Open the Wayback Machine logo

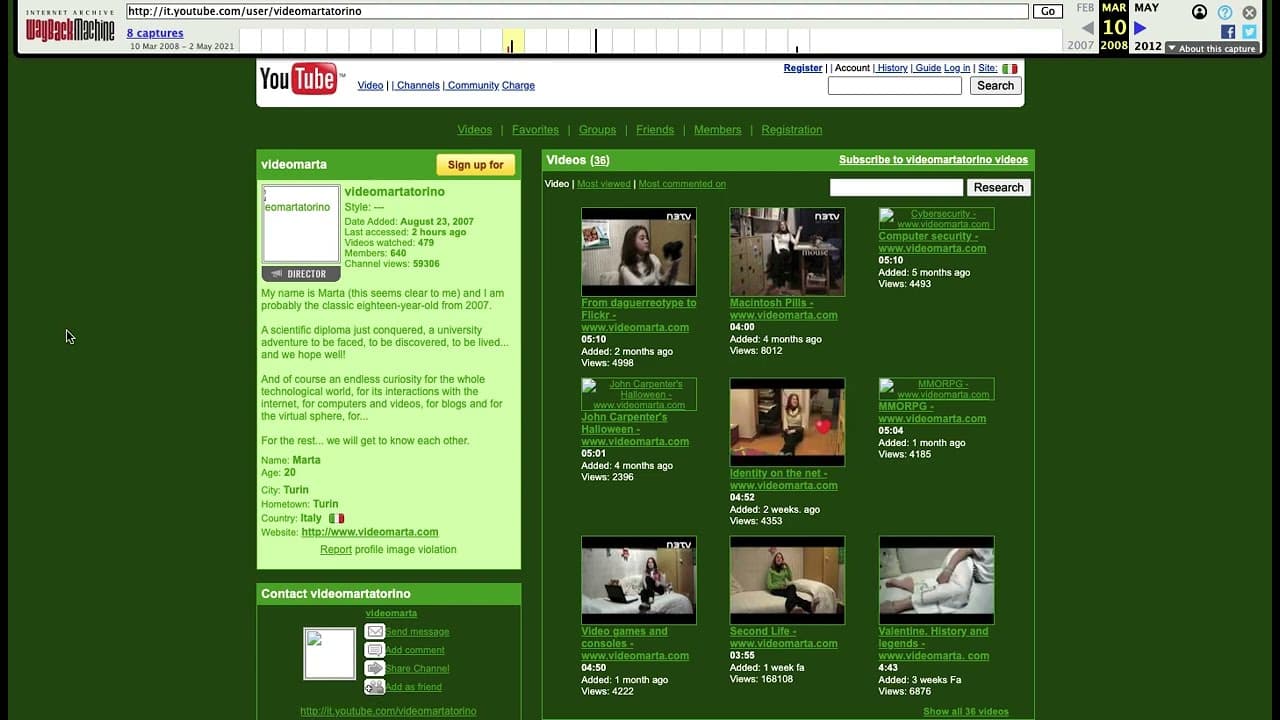70,26
